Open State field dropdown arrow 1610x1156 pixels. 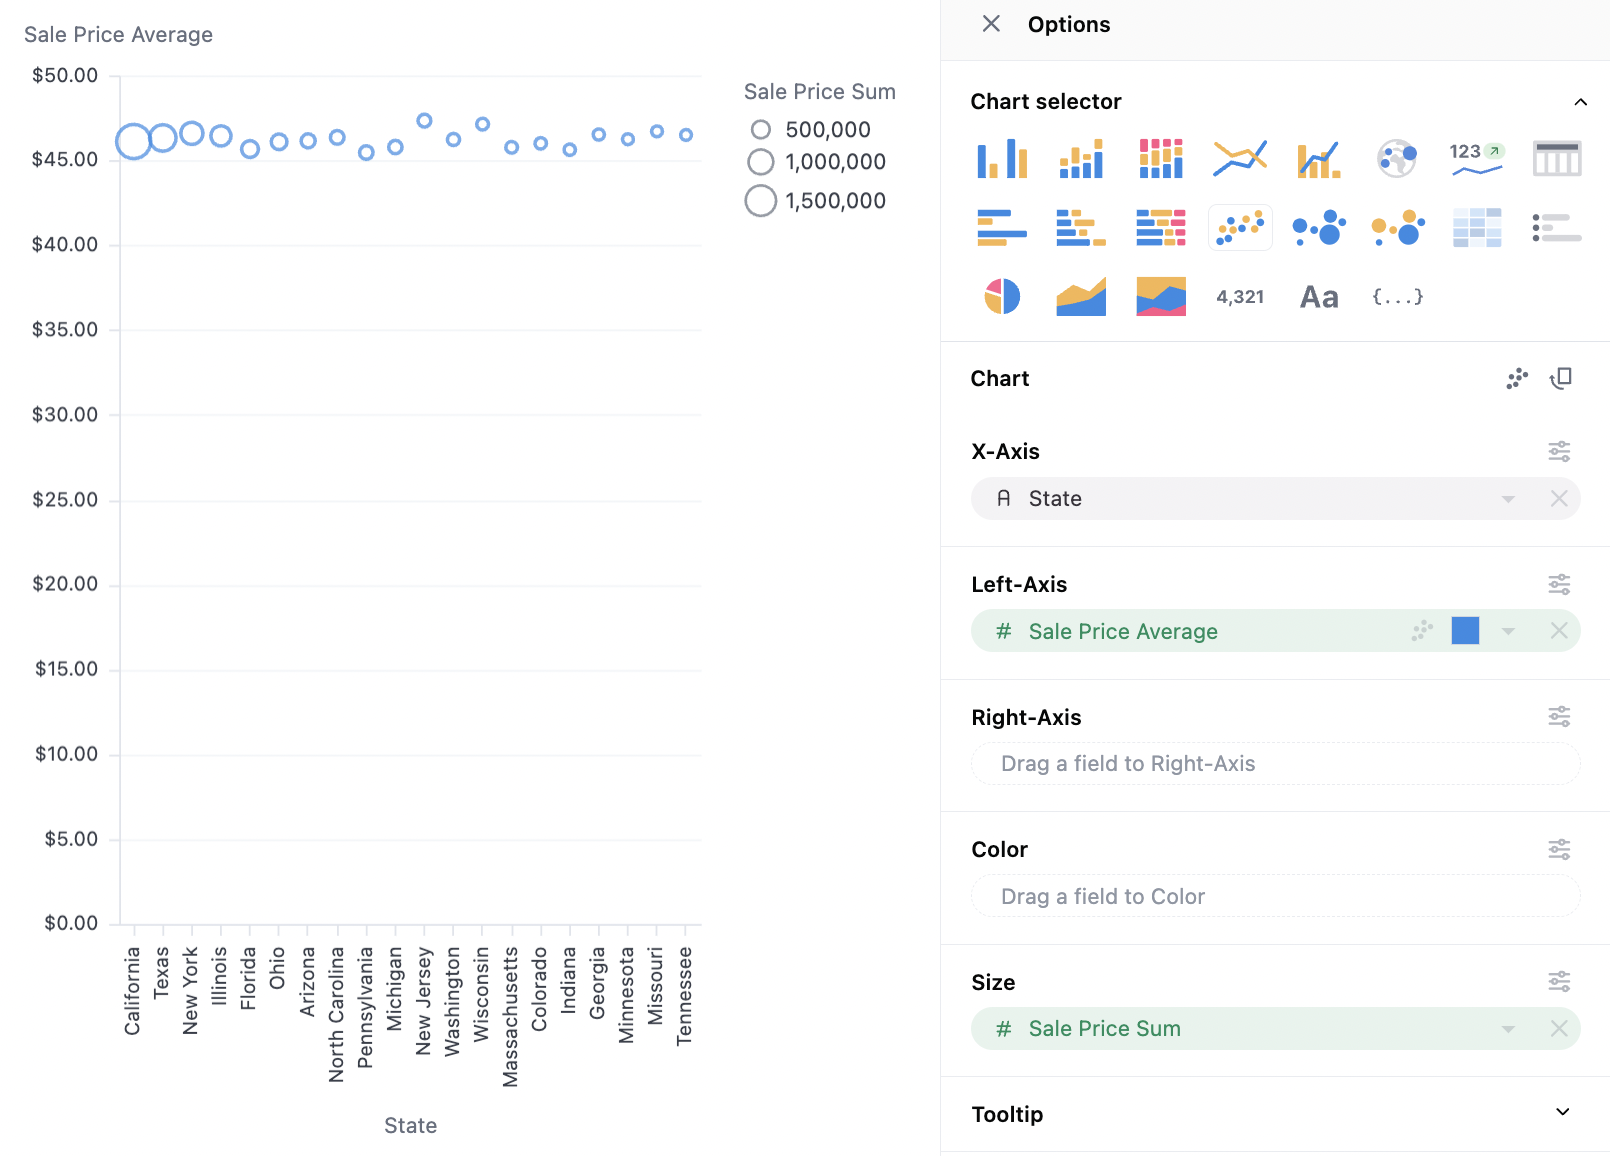tap(1508, 499)
